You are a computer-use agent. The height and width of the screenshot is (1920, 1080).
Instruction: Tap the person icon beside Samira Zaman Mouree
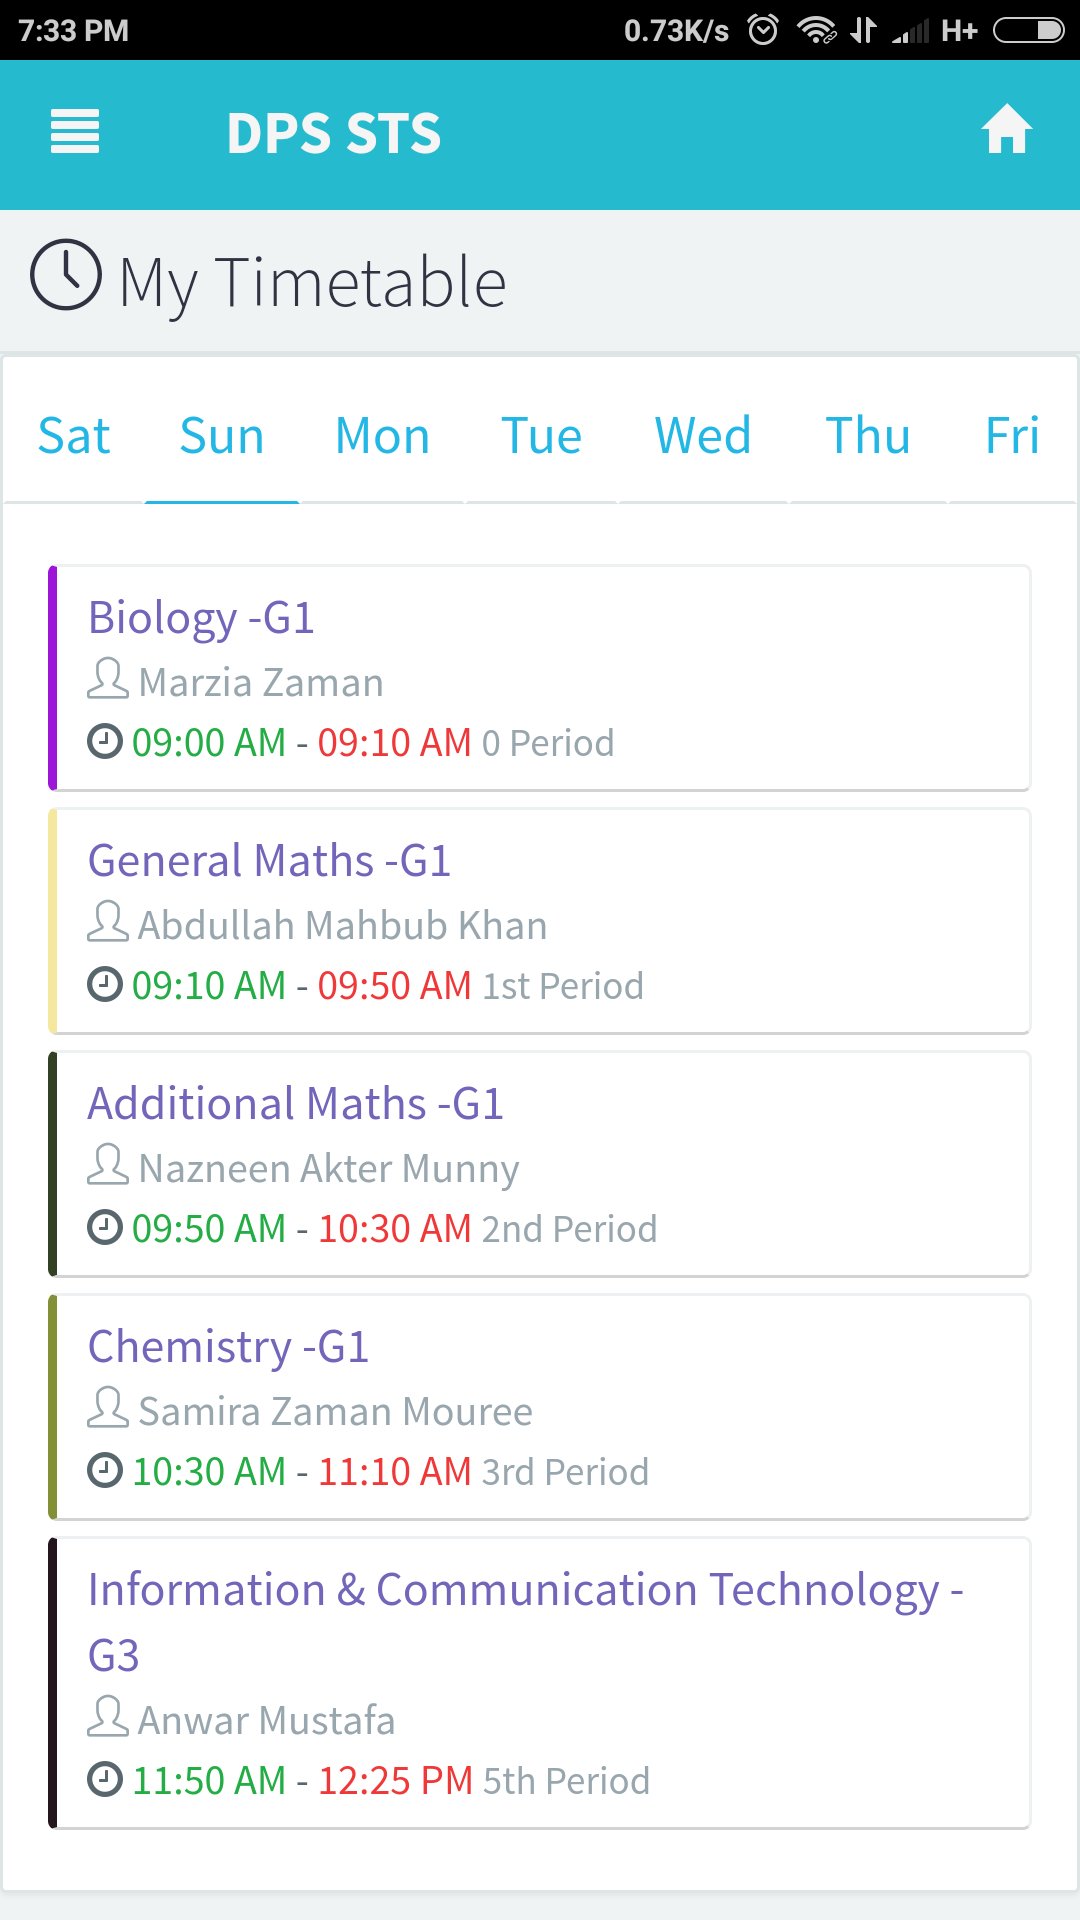107,1409
